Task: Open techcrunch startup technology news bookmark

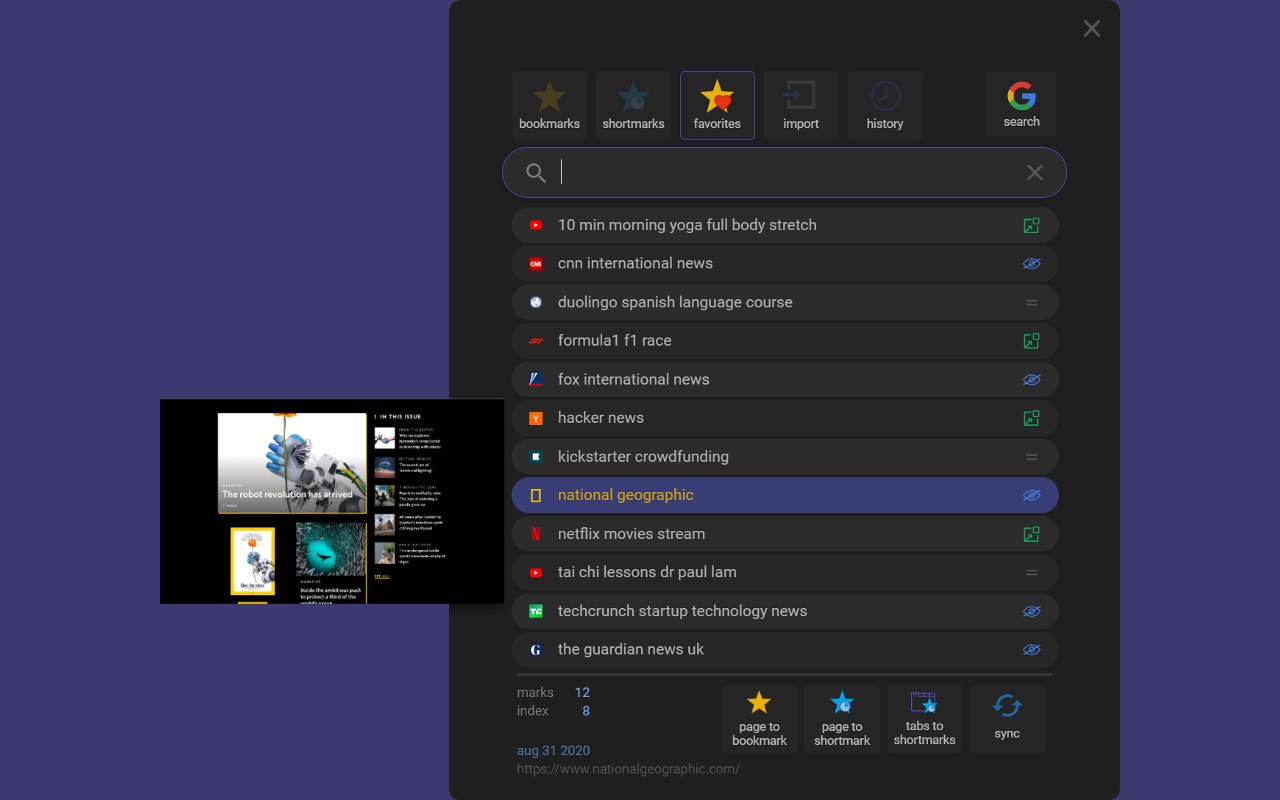Action: click(785, 611)
